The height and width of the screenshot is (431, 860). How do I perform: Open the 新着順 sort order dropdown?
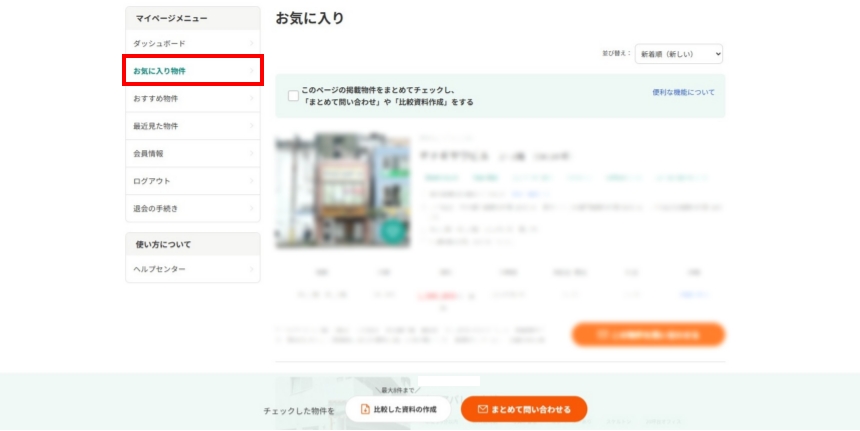click(x=678, y=54)
